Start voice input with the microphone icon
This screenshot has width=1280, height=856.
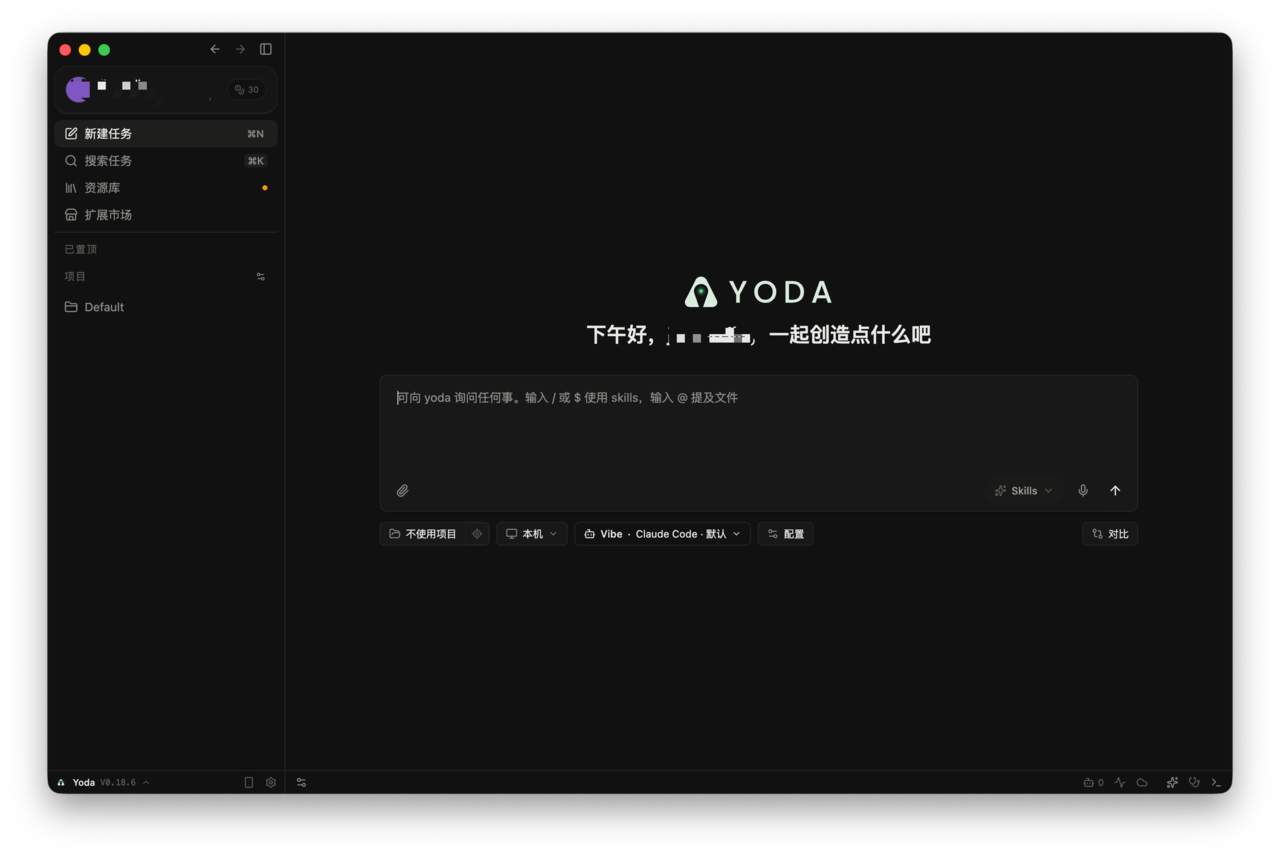(x=1083, y=491)
